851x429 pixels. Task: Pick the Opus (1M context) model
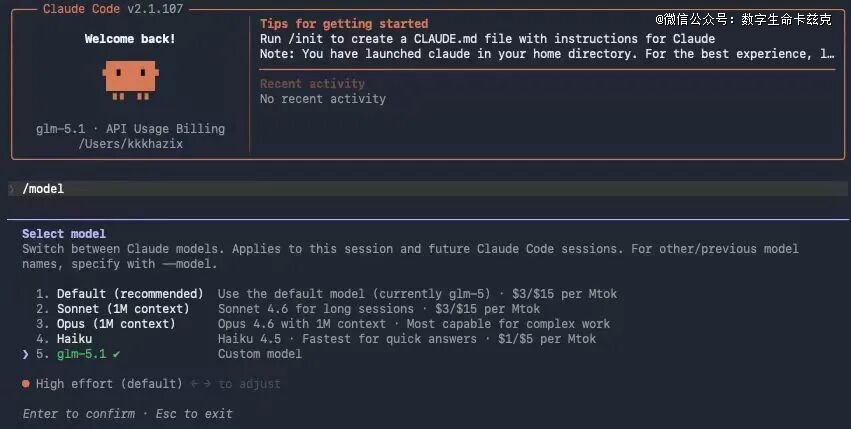coord(115,324)
